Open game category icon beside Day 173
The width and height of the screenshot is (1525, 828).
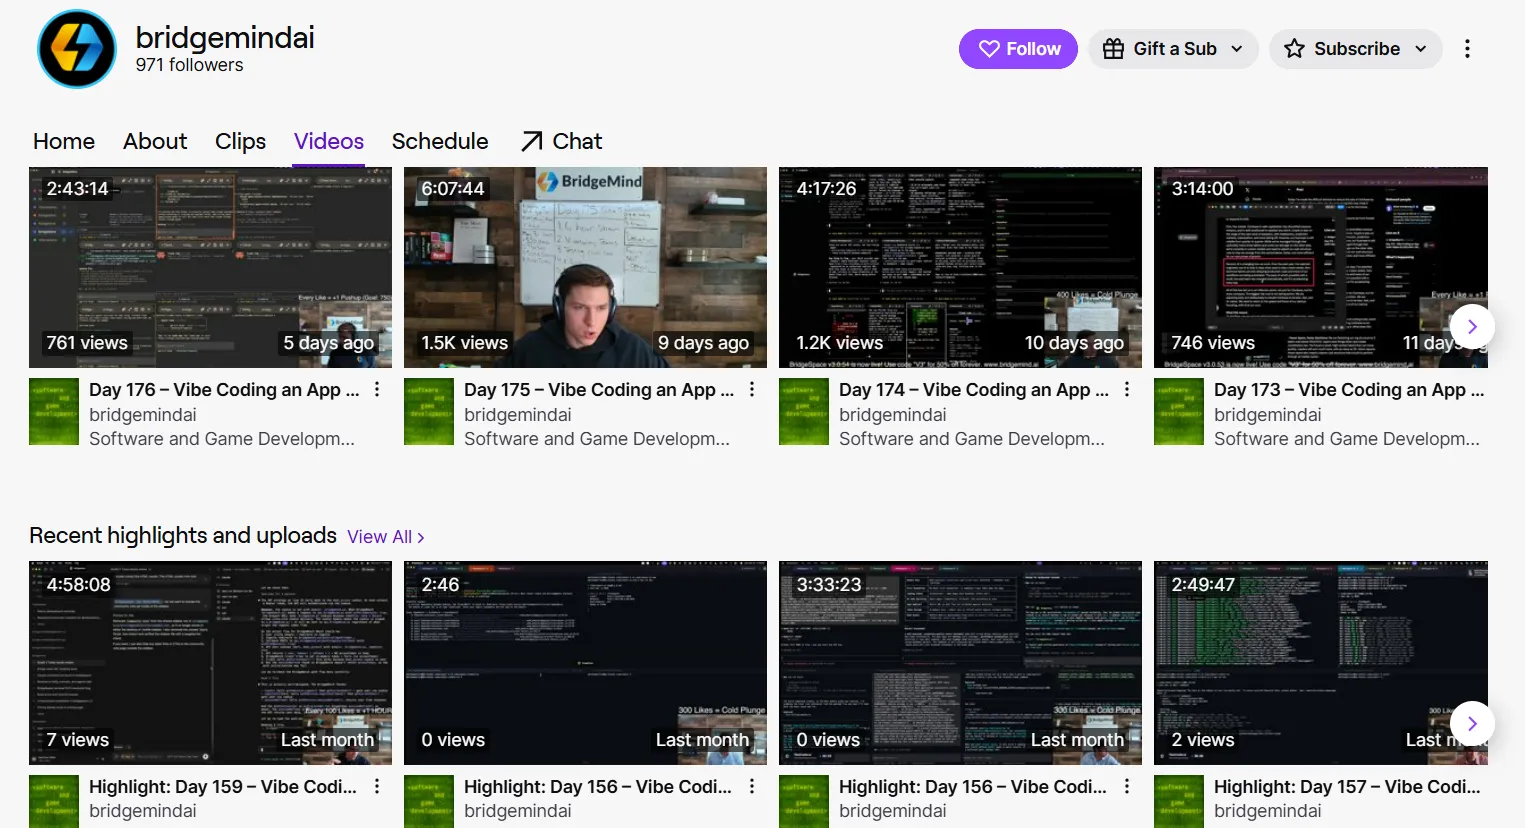coord(1179,412)
